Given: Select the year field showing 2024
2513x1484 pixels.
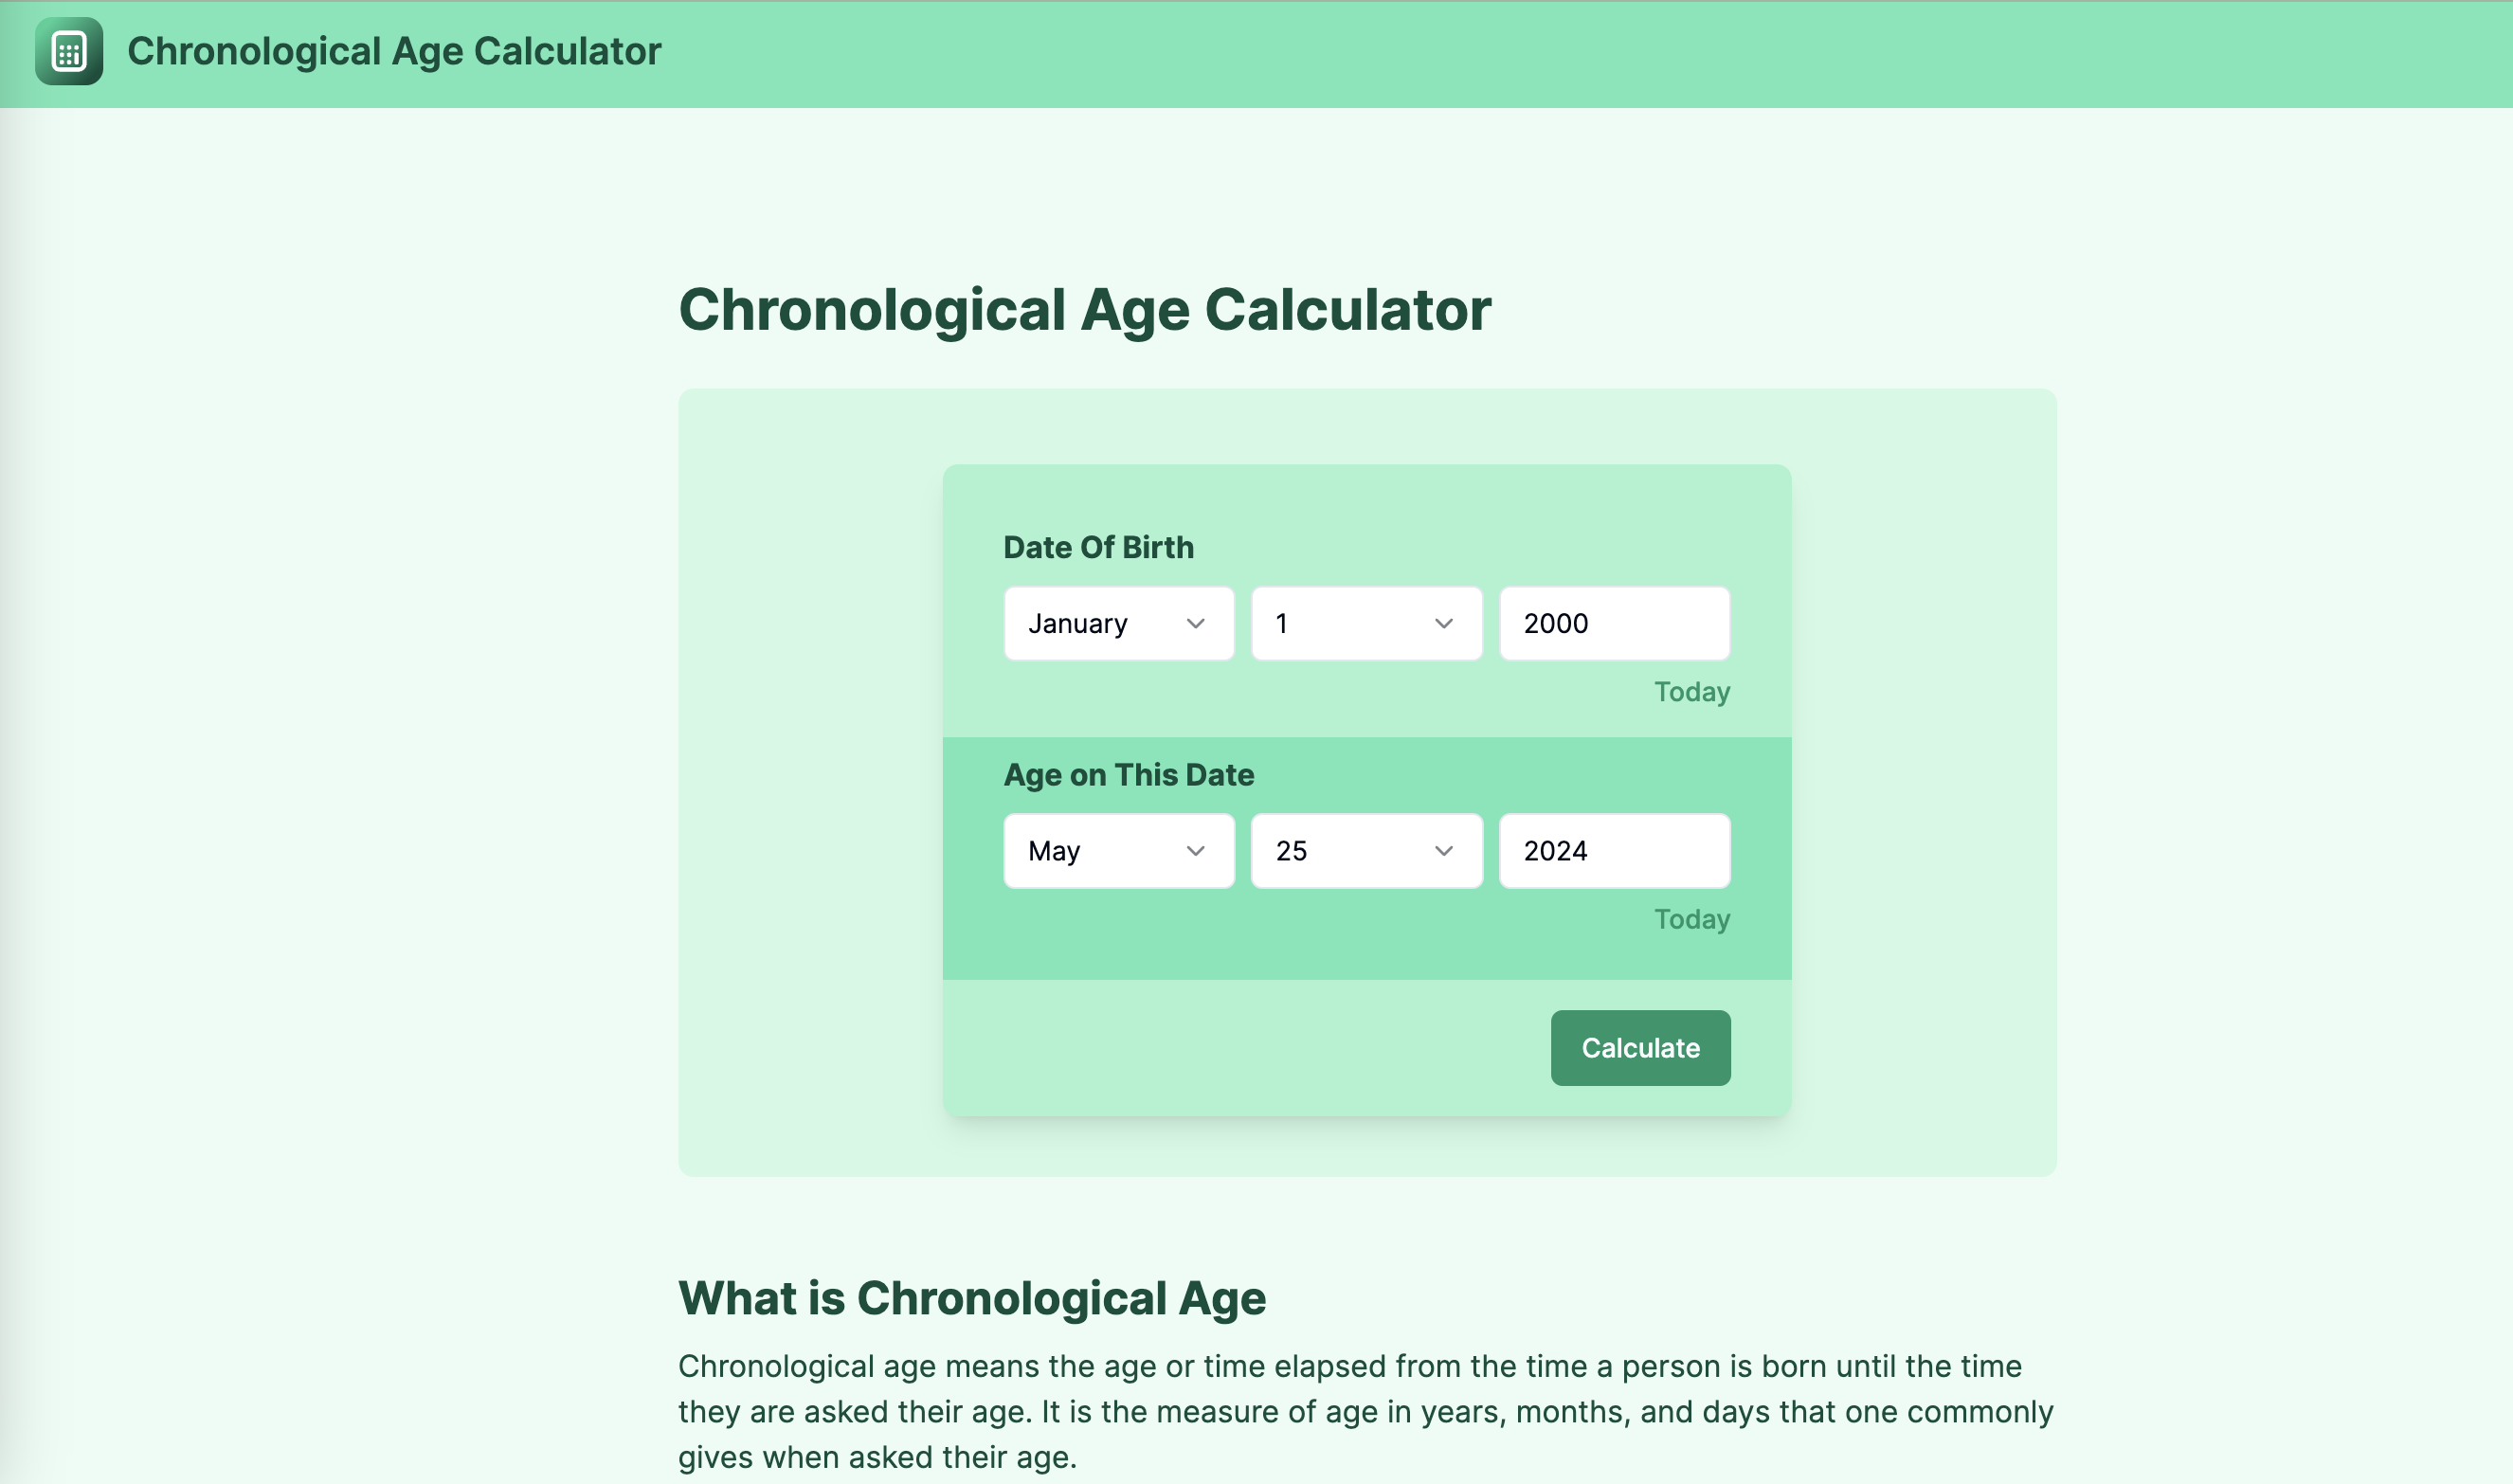Looking at the screenshot, I should (x=1612, y=850).
